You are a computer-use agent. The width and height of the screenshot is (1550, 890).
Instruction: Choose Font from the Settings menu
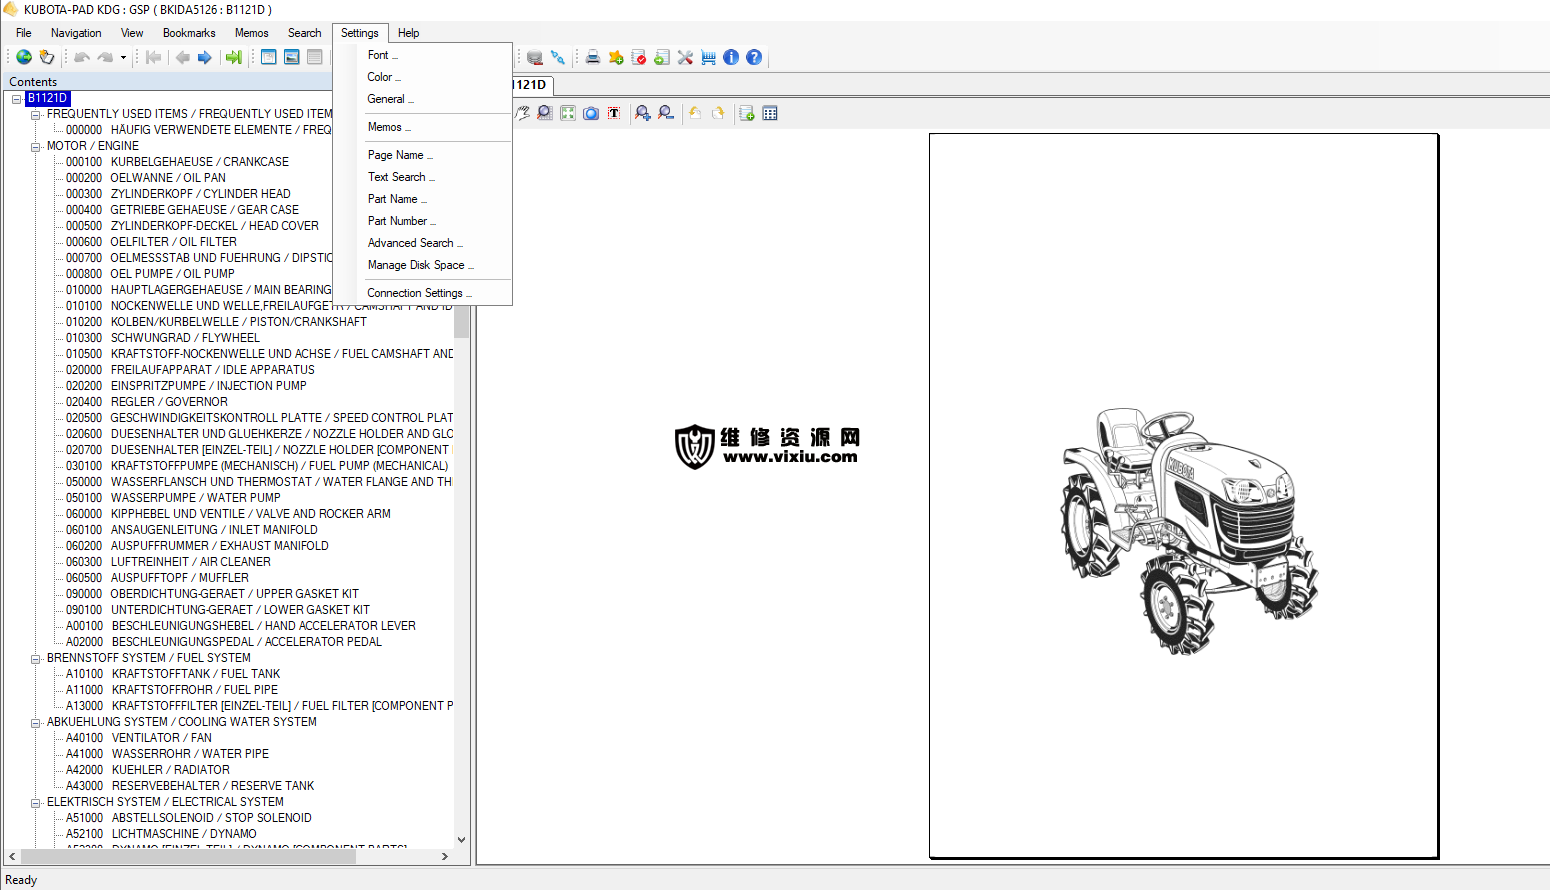(x=383, y=55)
